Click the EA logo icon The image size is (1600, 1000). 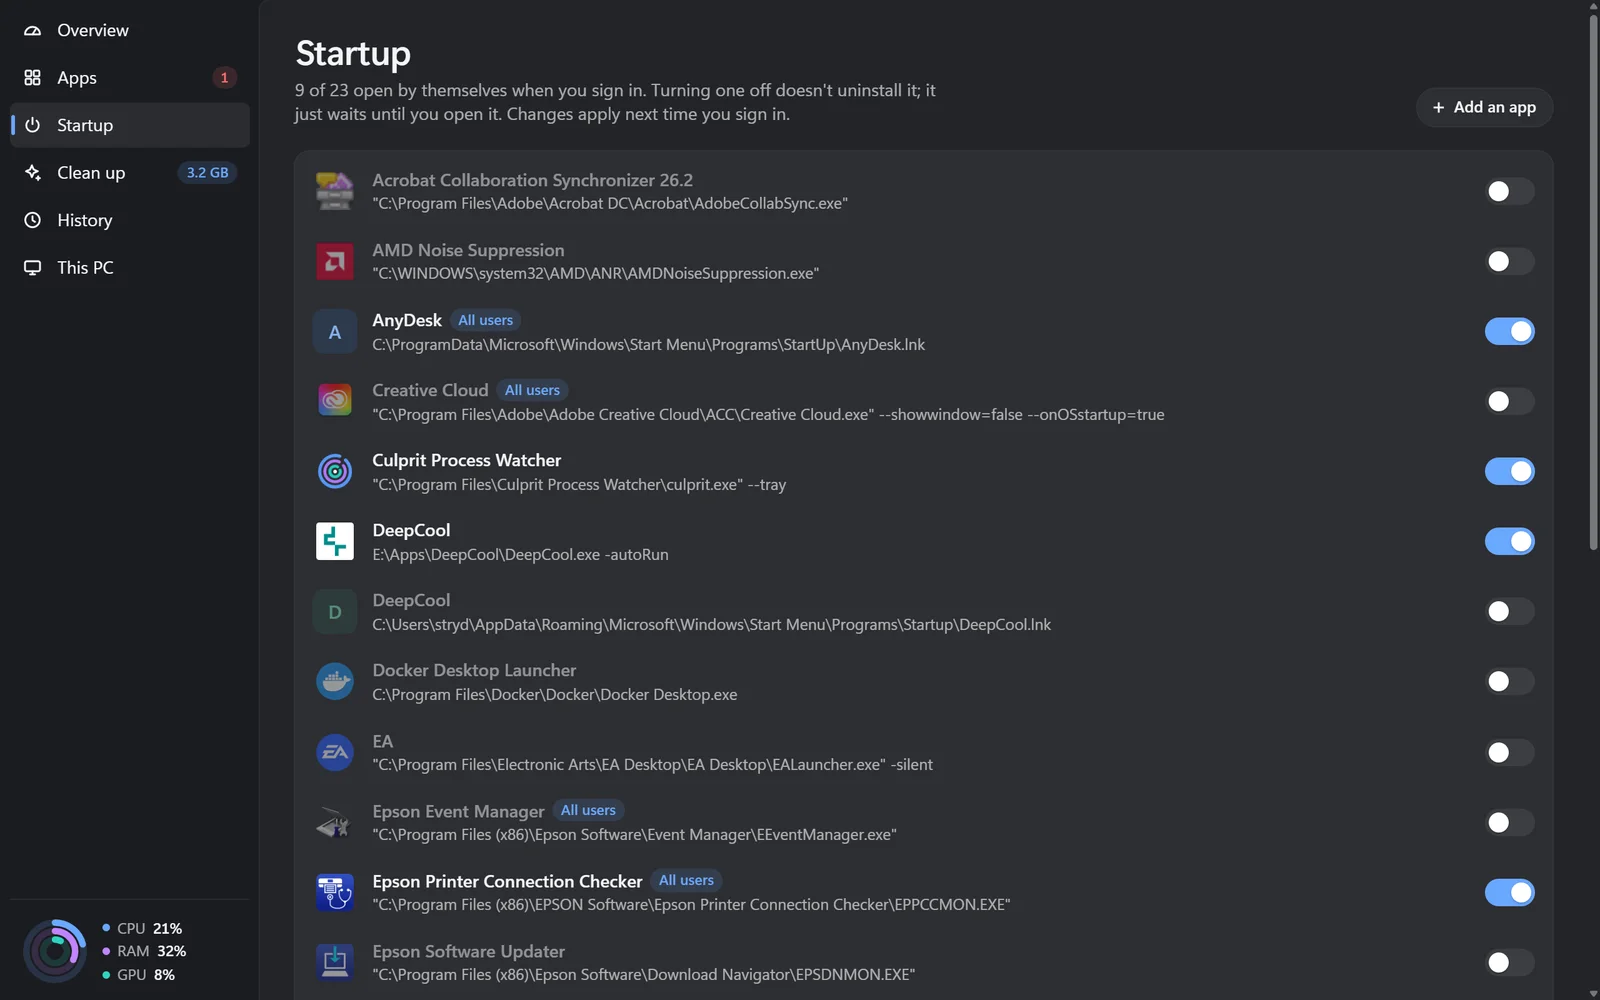coord(335,752)
